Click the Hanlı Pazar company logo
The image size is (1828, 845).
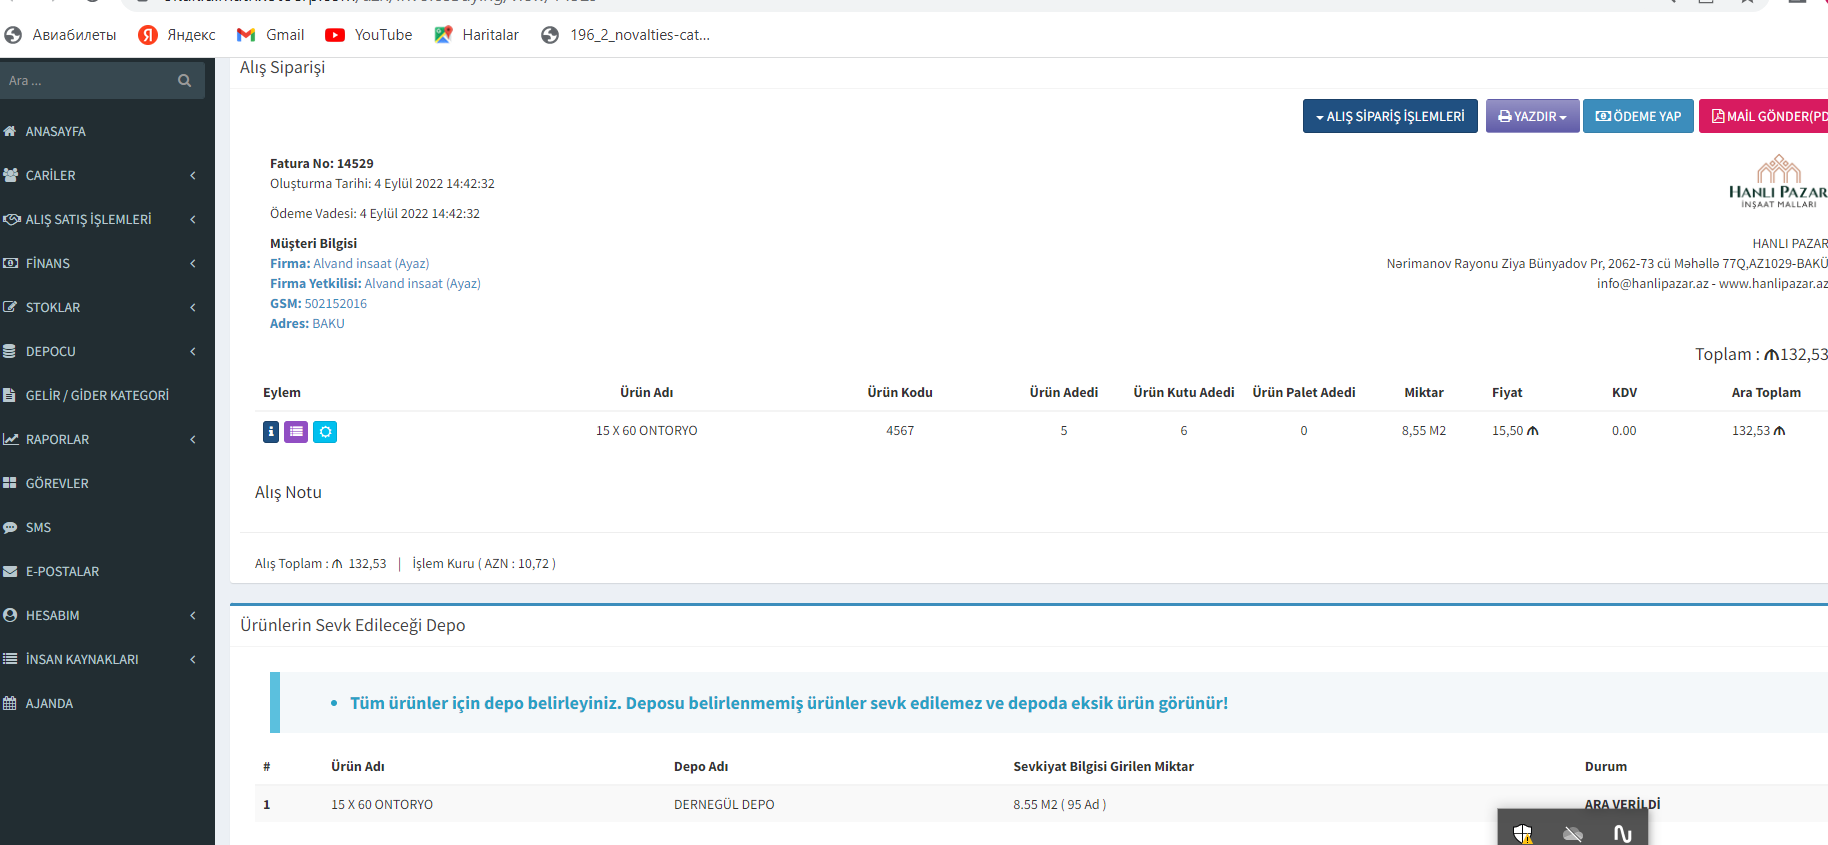point(1777,182)
